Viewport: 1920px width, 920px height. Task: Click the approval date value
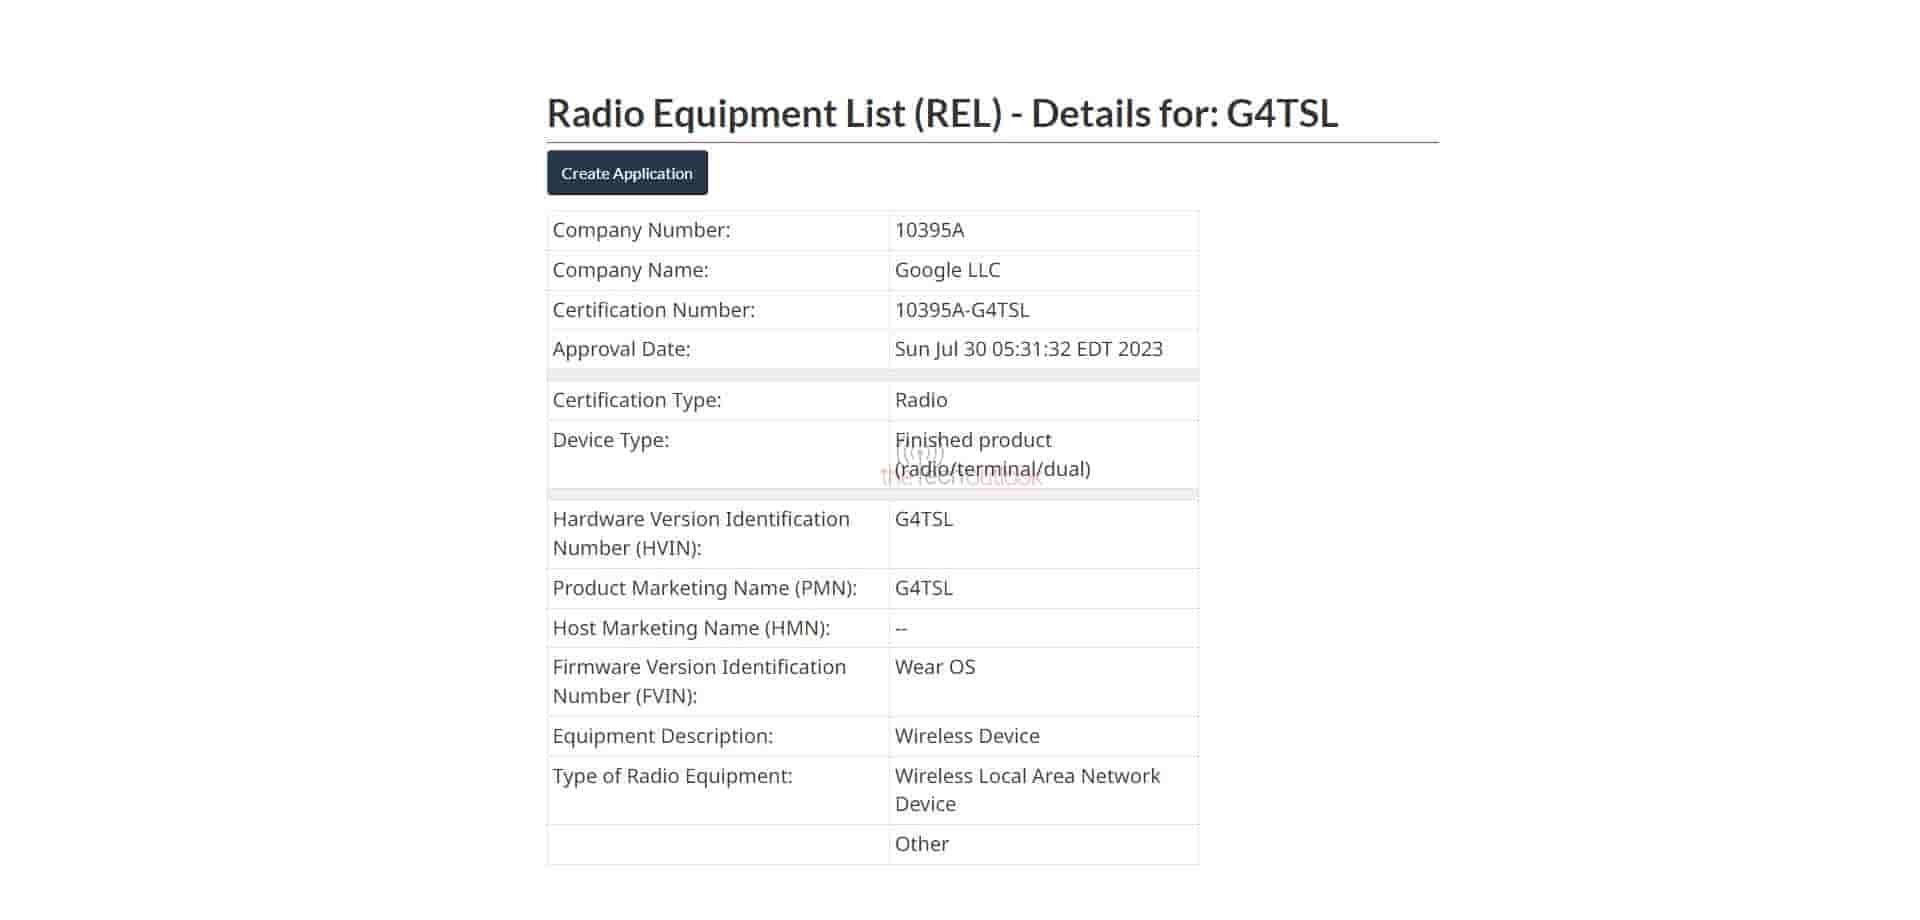[x=1028, y=349]
